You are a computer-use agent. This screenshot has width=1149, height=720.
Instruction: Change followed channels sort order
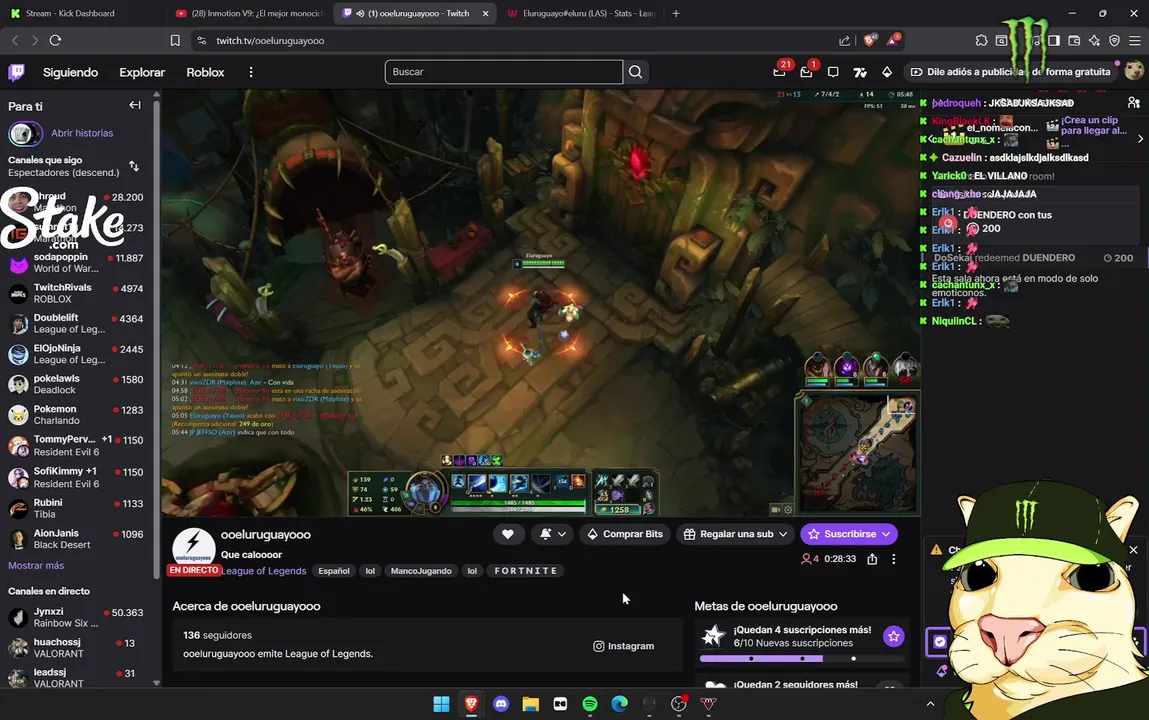click(134, 166)
